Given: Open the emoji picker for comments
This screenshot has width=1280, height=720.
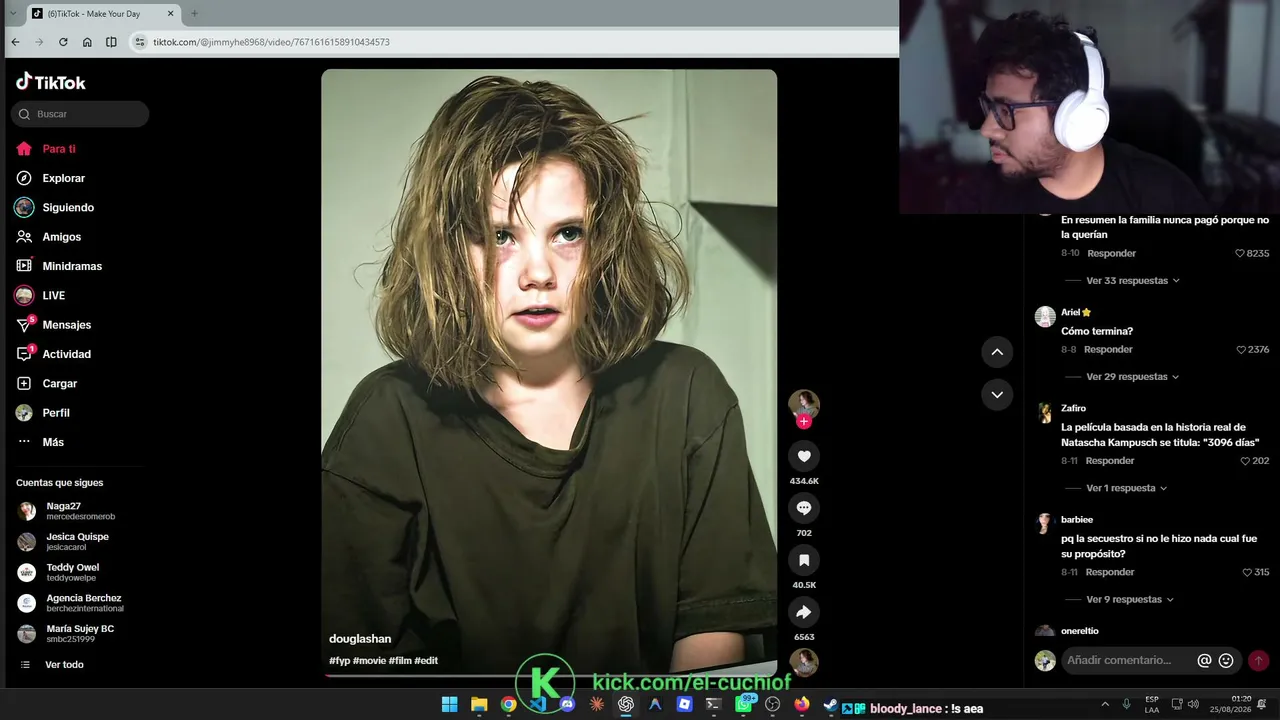Looking at the screenshot, I should click(1226, 660).
